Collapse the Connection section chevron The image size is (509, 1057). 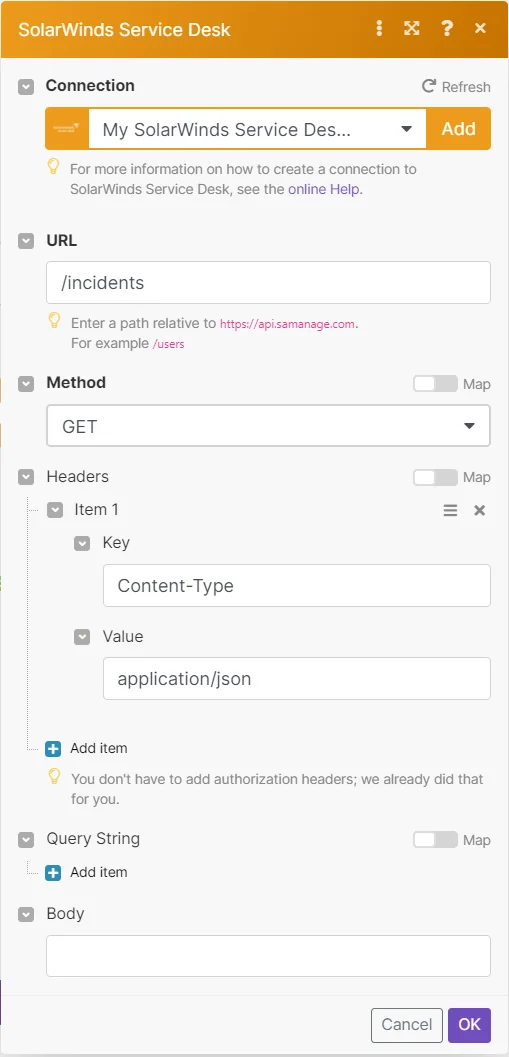pos(26,87)
